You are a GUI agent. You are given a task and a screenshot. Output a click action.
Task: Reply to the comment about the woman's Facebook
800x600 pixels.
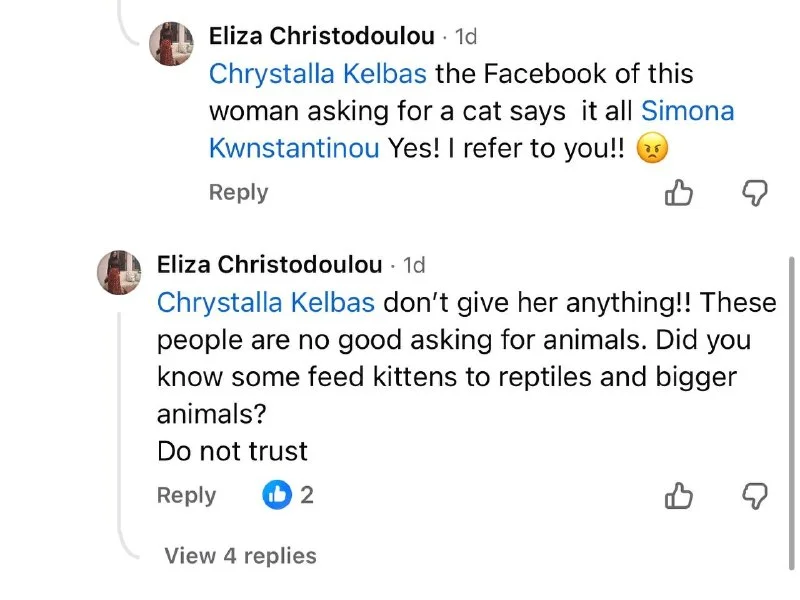tap(238, 192)
